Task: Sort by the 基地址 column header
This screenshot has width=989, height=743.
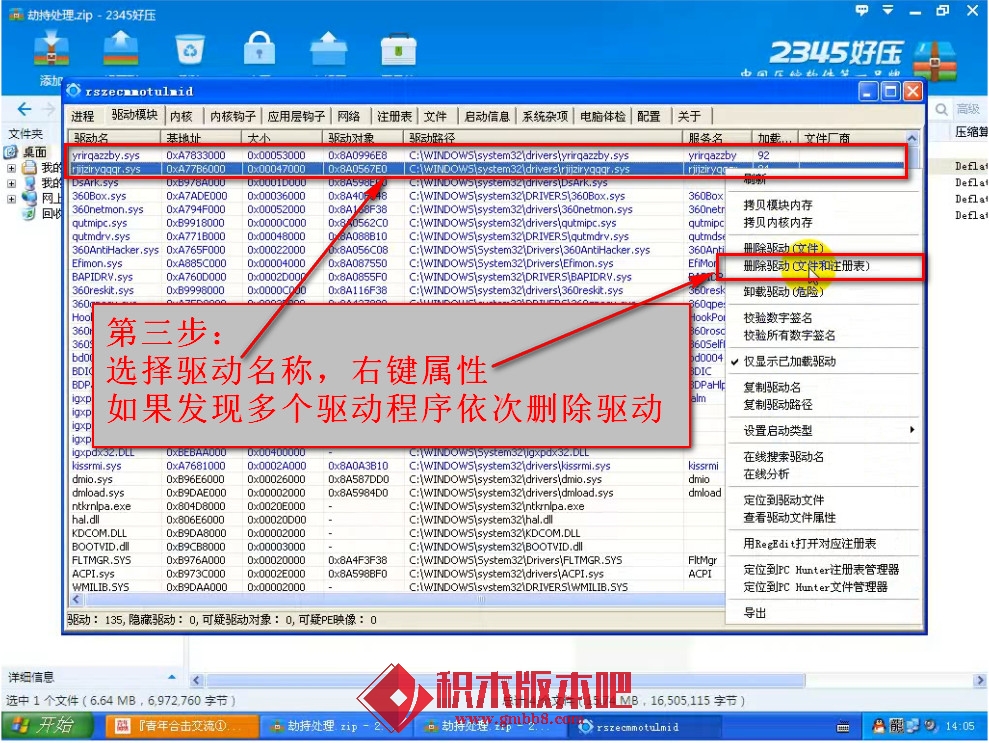Action: click(201, 137)
